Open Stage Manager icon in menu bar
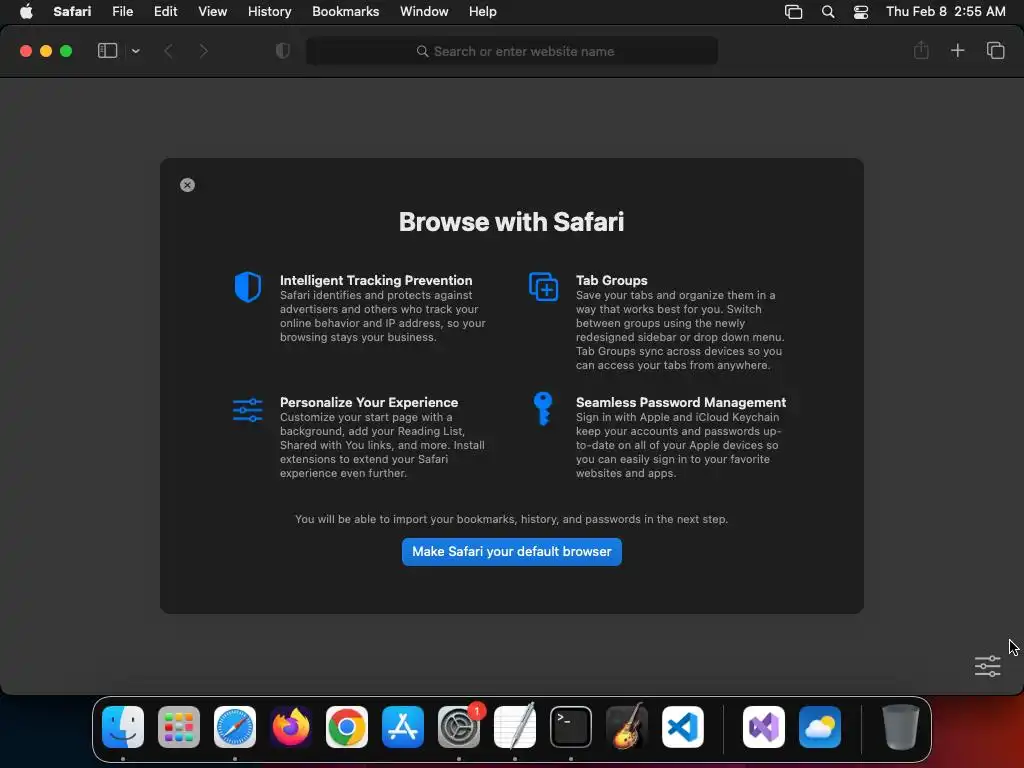 [x=793, y=12]
